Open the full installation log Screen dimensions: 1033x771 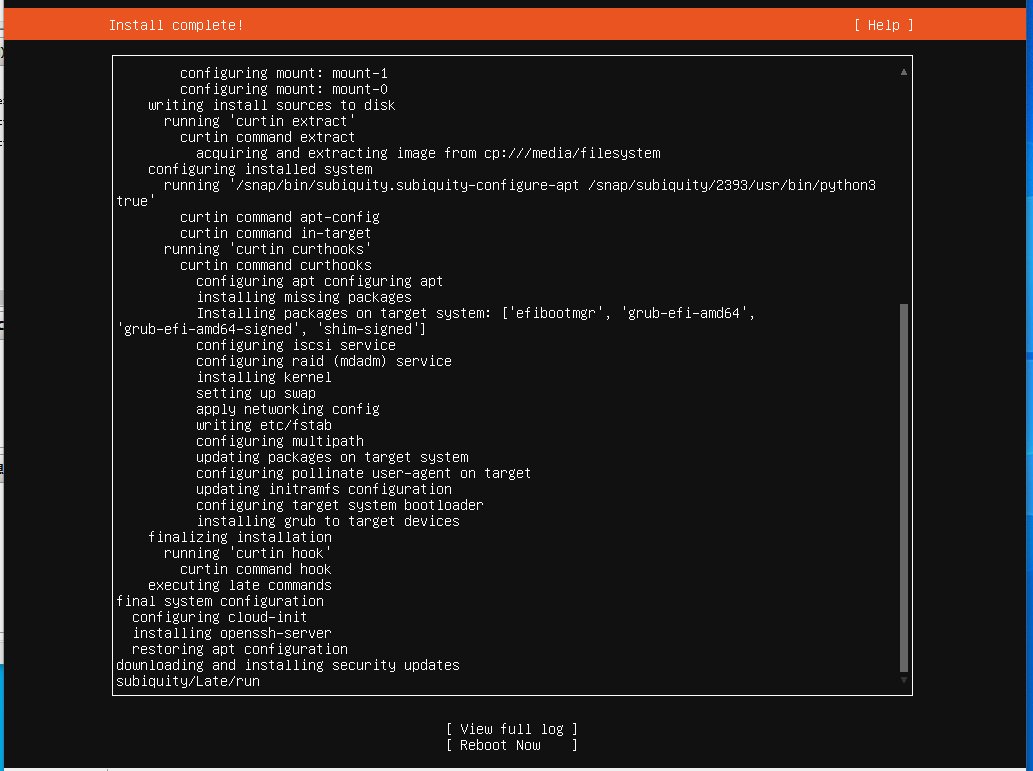point(512,729)
